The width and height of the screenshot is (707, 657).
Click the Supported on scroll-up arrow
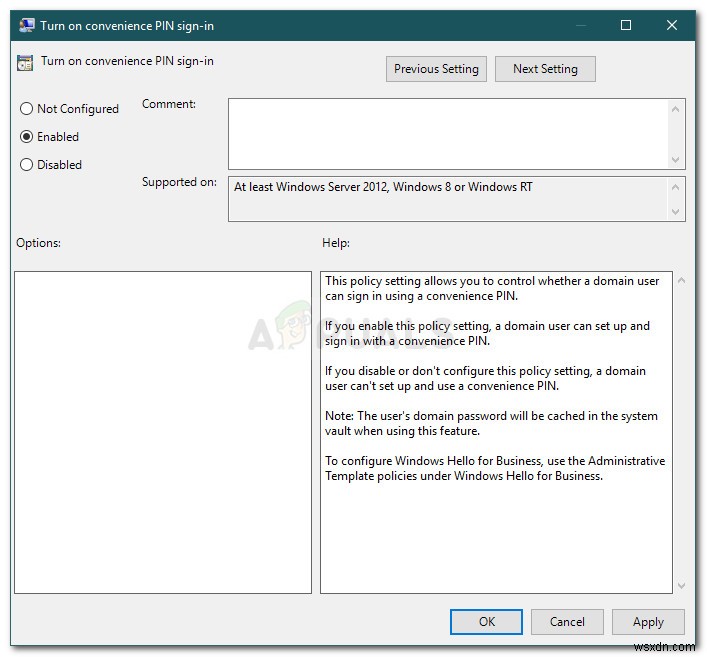[675, 187]
